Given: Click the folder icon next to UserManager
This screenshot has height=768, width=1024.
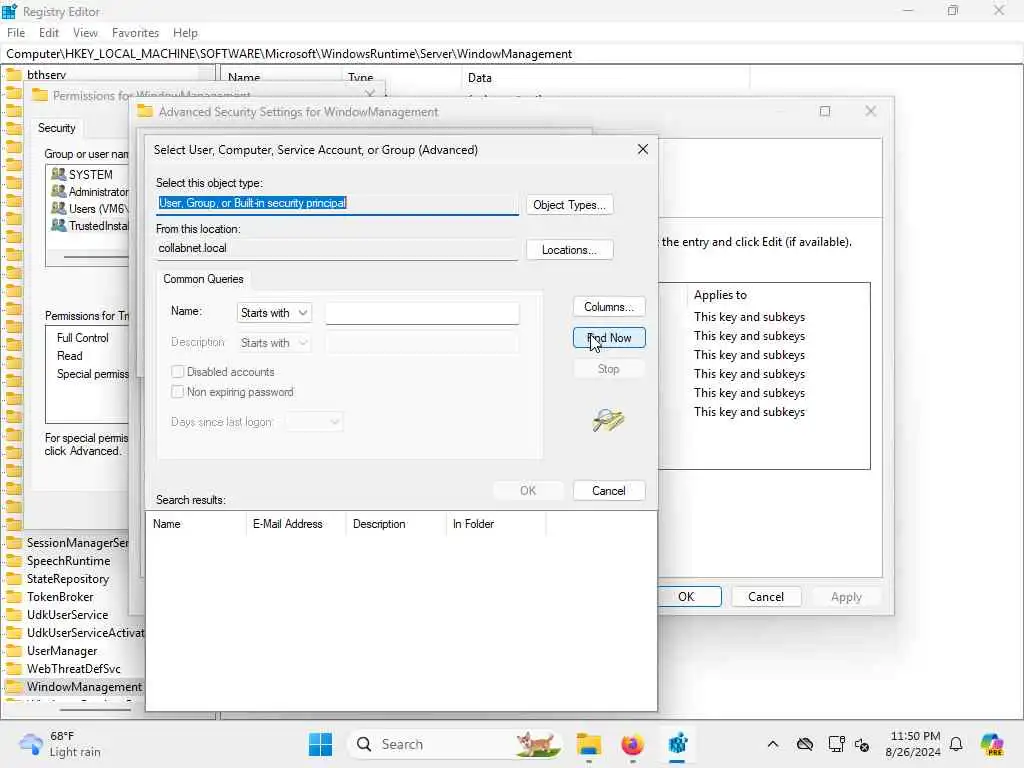Looking at the screenshot, I should coord(13,650).
